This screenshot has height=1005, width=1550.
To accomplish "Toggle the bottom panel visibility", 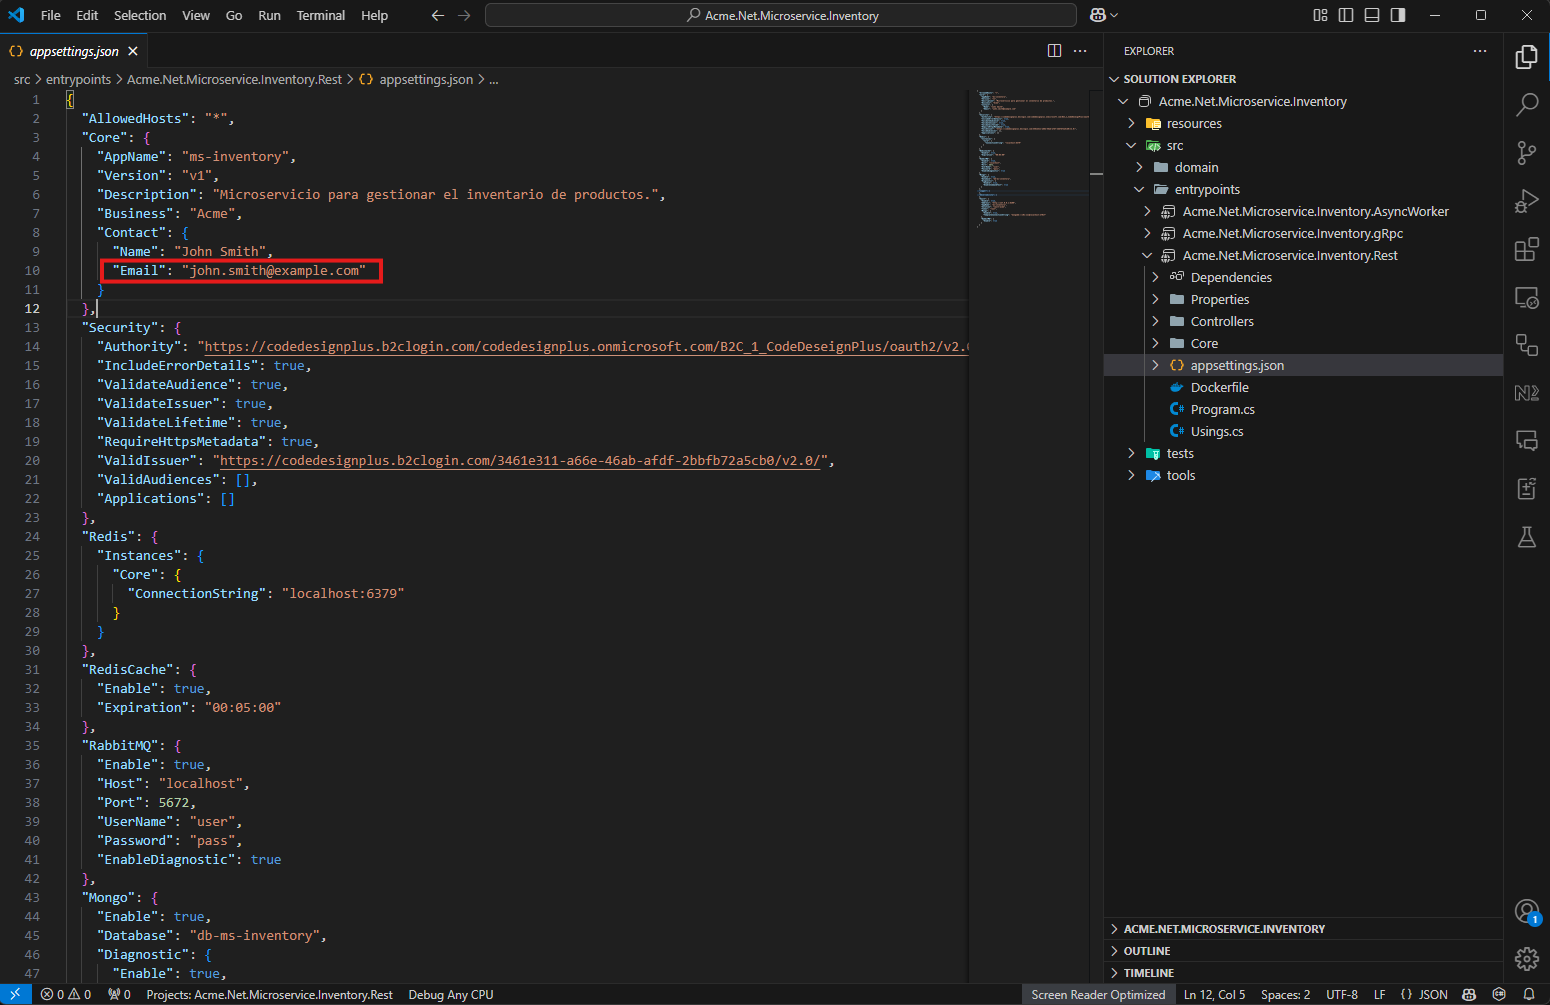I will [x=1372, y=15].
